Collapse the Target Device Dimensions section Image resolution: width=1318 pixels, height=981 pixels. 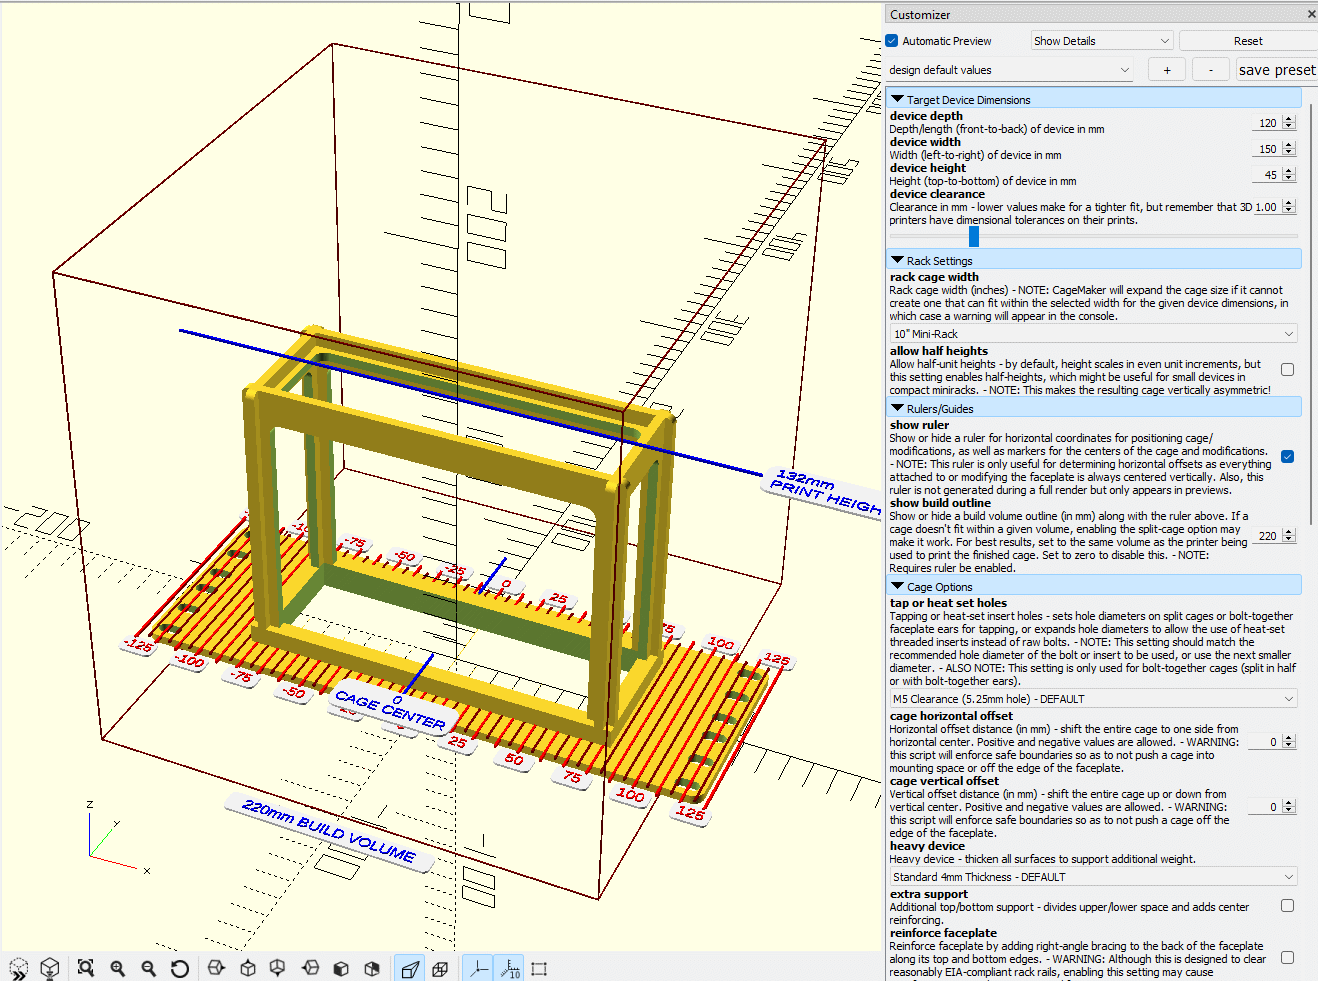click(x=1094, y=99)
